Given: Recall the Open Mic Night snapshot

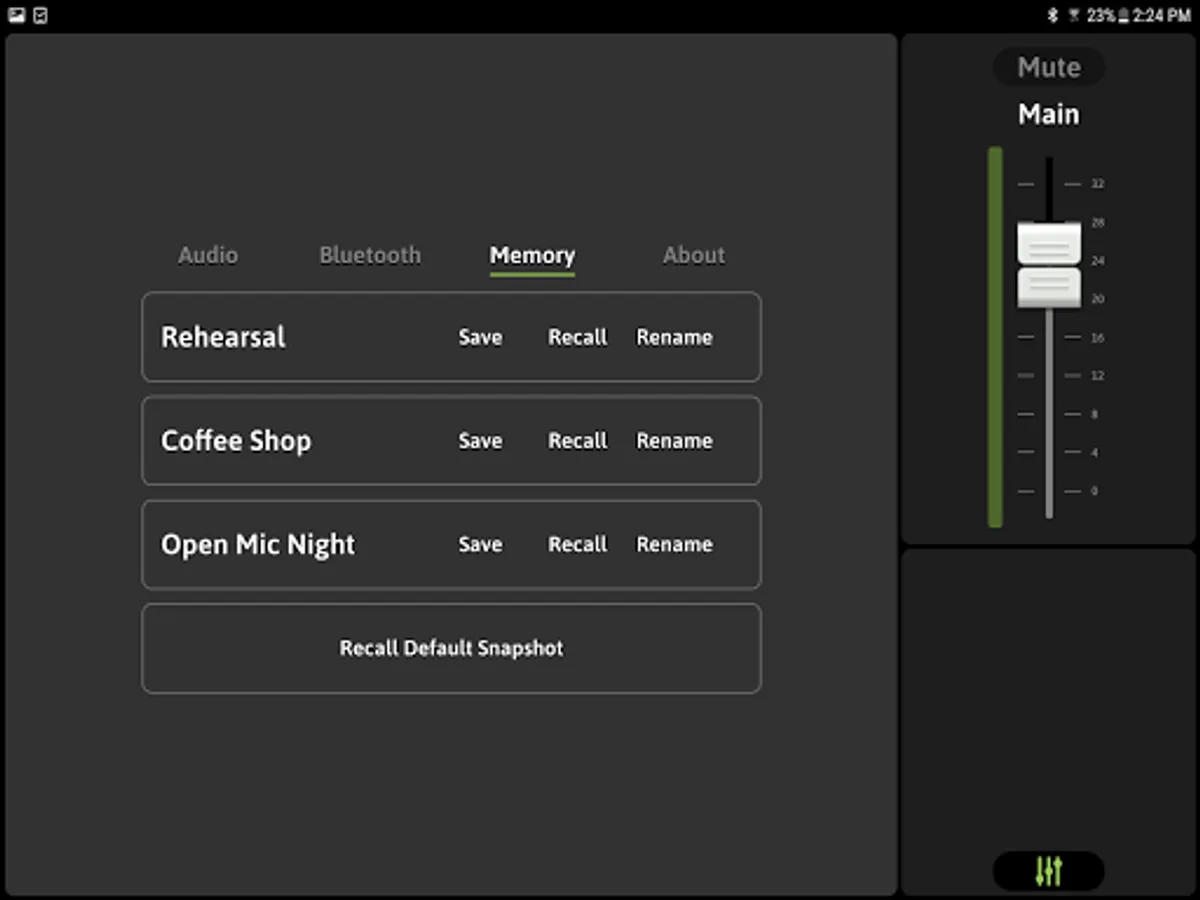Looking at the screenshot, I should (578, 545).
